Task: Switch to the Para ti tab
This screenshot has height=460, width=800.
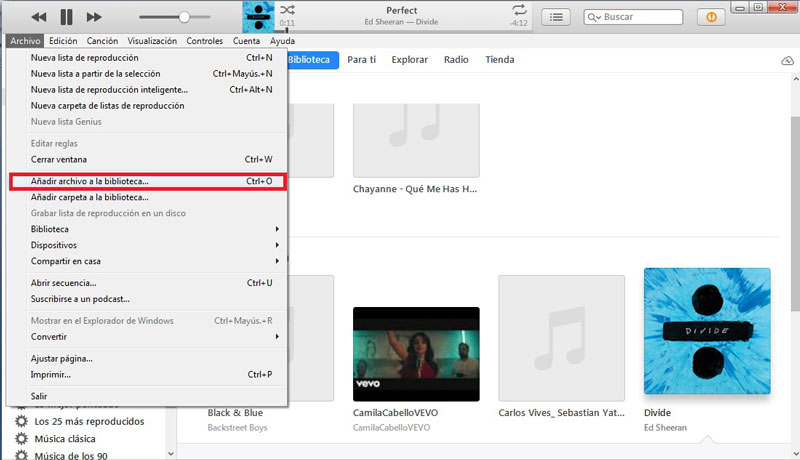Action: 361,60
